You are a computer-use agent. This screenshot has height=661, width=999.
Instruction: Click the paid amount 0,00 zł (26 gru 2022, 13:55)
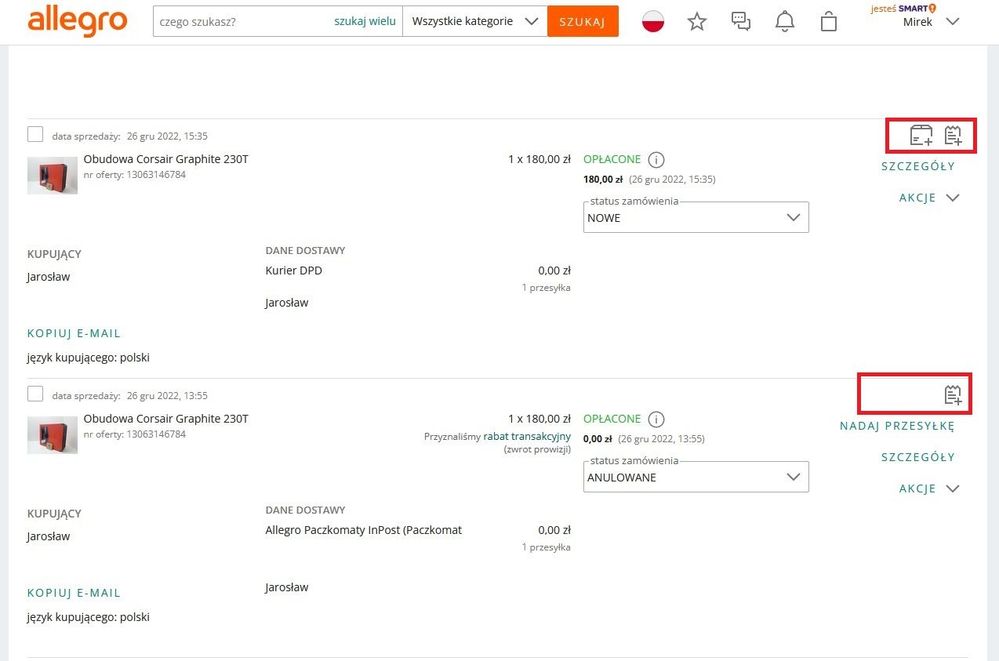(x=643, y=439)
